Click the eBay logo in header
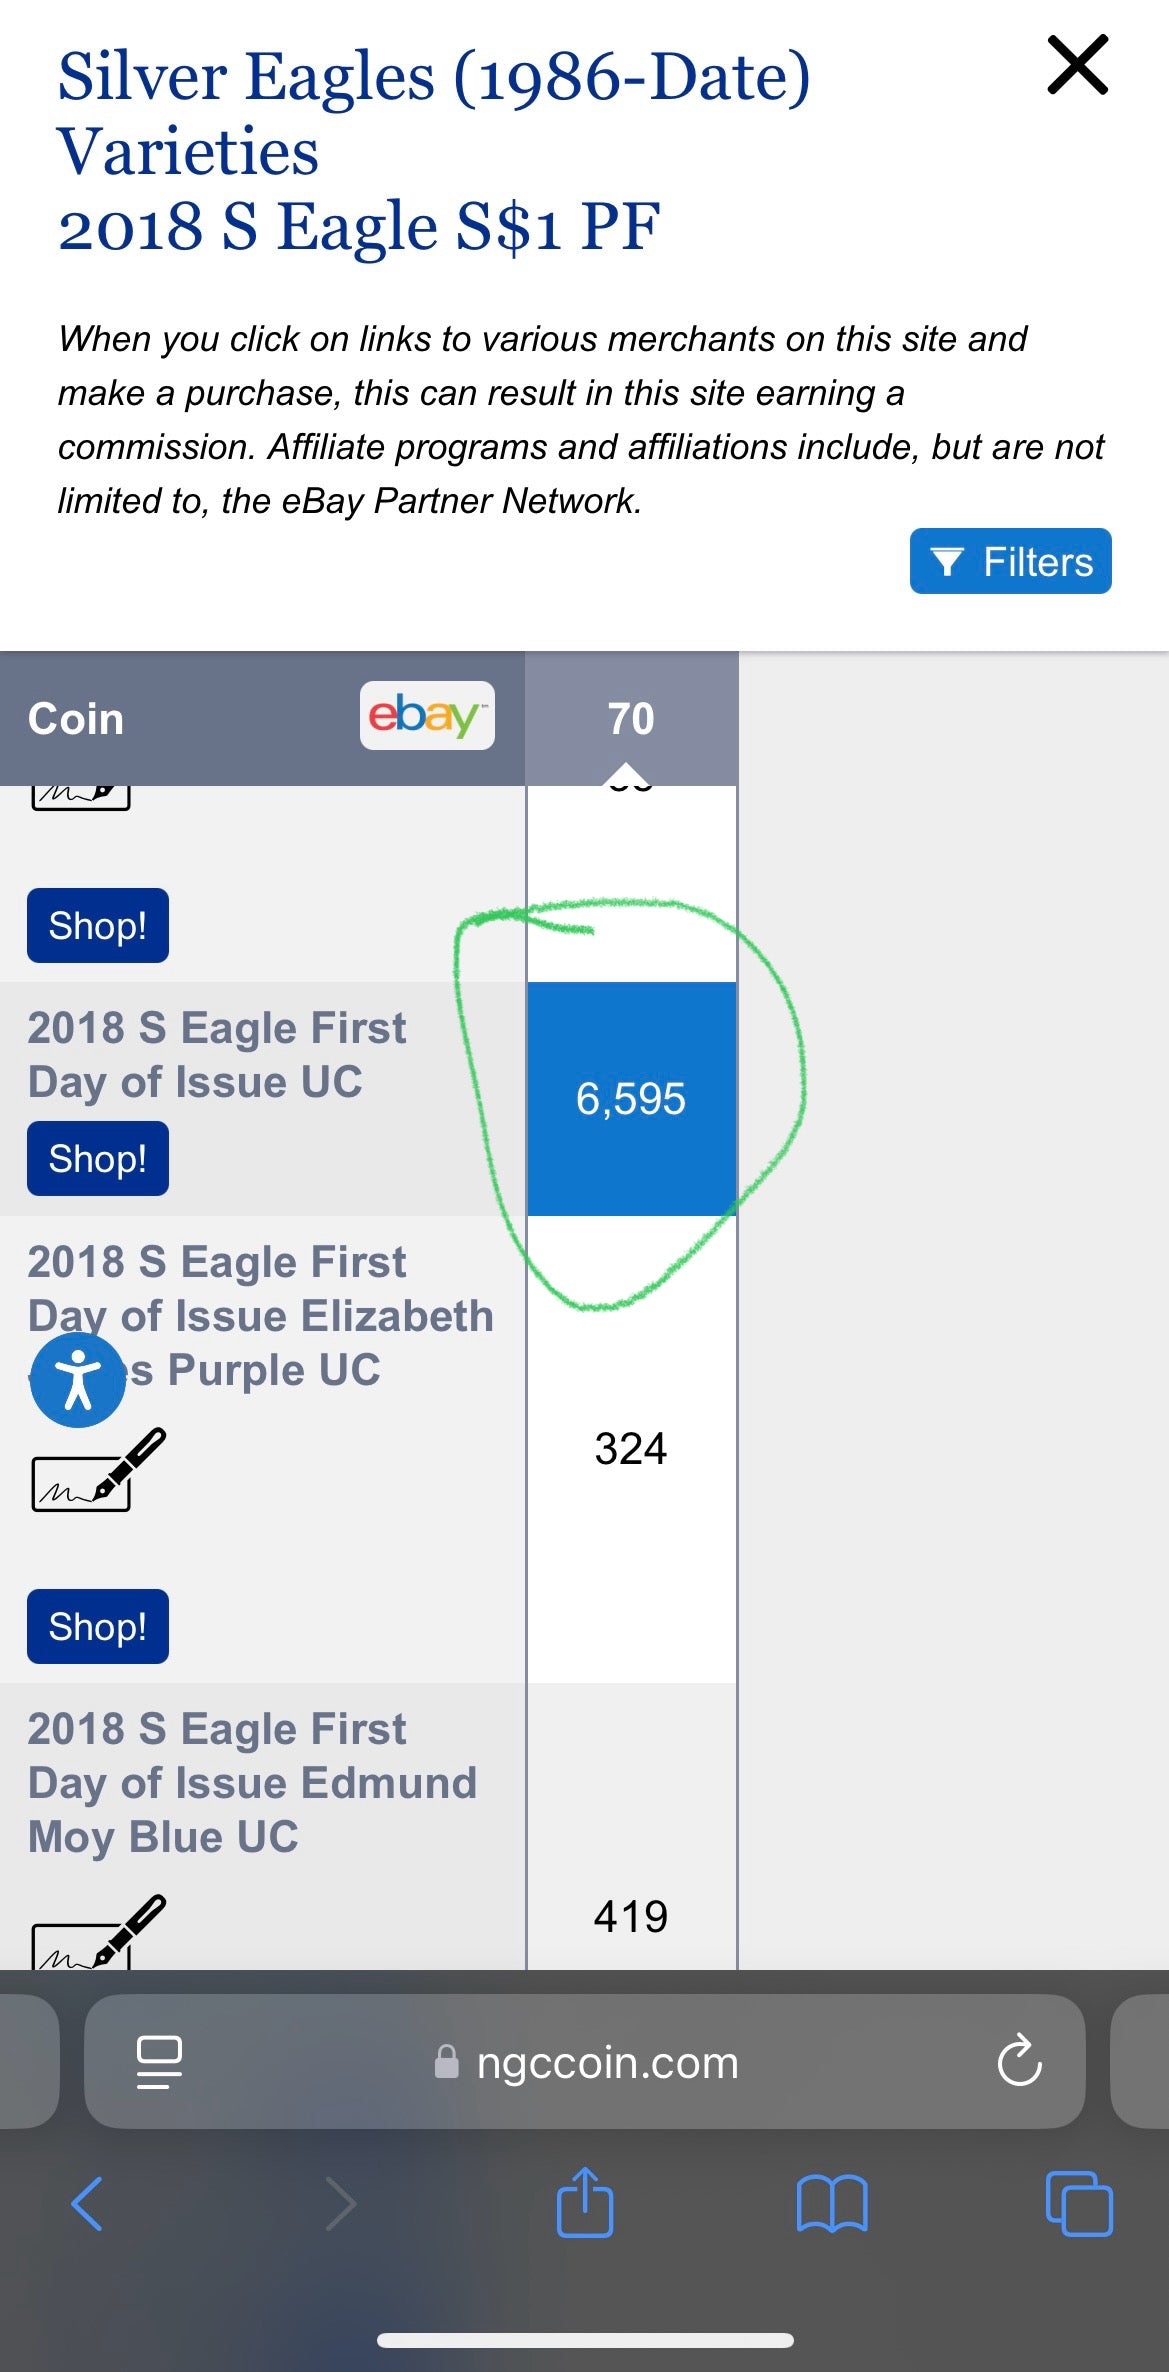 tap(427, 716)
